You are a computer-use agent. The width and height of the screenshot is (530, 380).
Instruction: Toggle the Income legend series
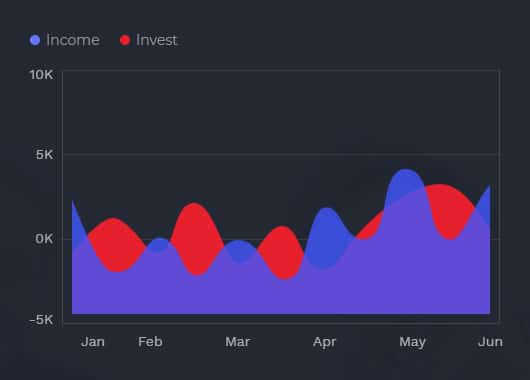(x=65, y=40)
